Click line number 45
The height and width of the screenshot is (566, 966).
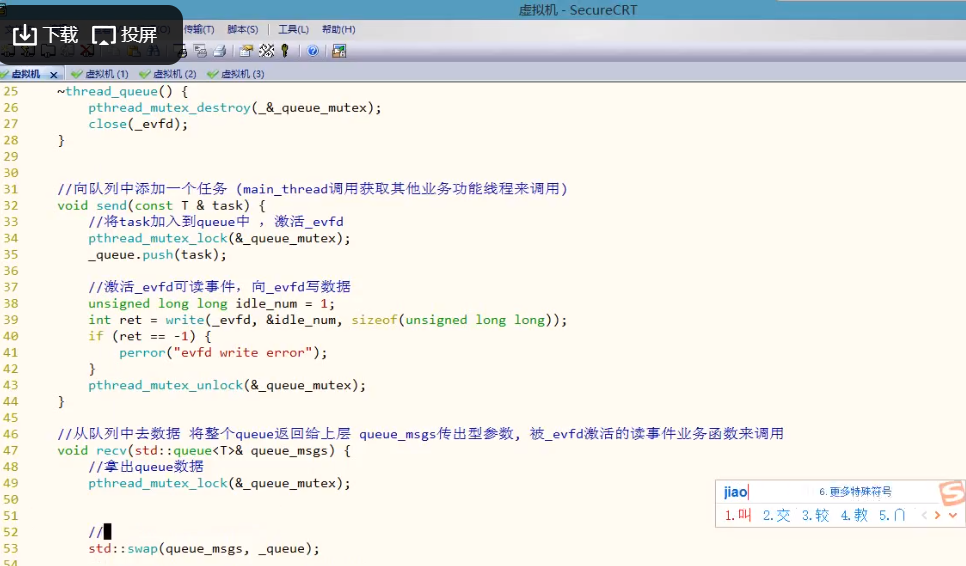pos(10,418)
